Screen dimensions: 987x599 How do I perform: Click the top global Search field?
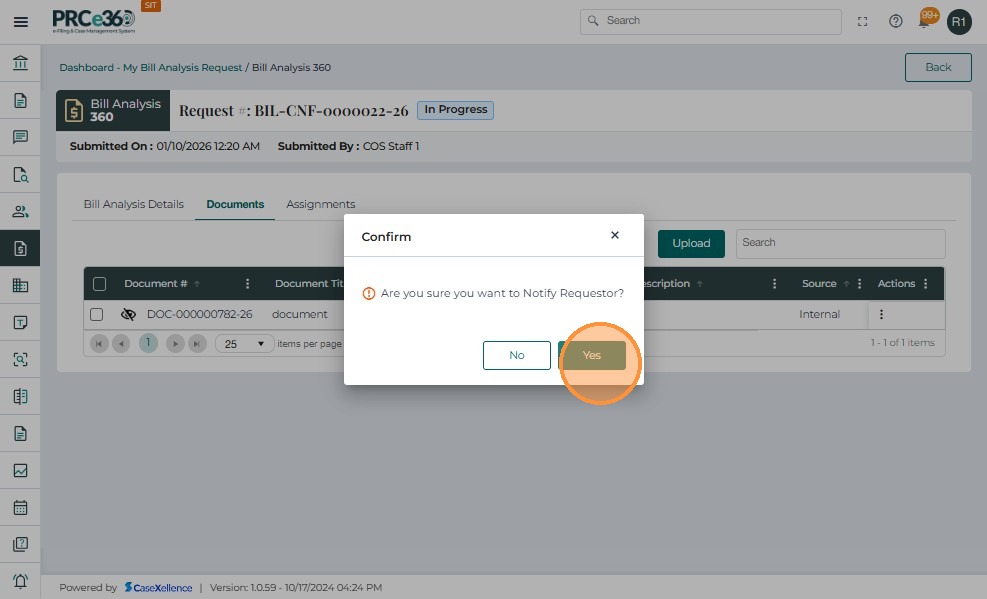pyautogui.click(x=711, y=21)
